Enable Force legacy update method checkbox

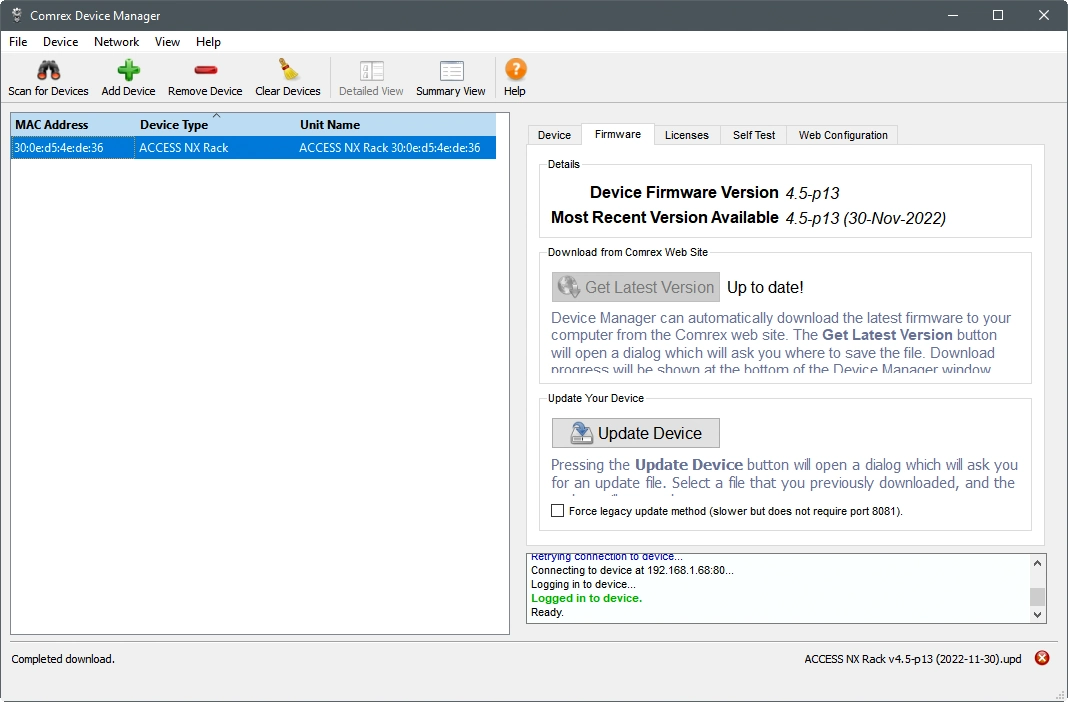click(557, 511)
